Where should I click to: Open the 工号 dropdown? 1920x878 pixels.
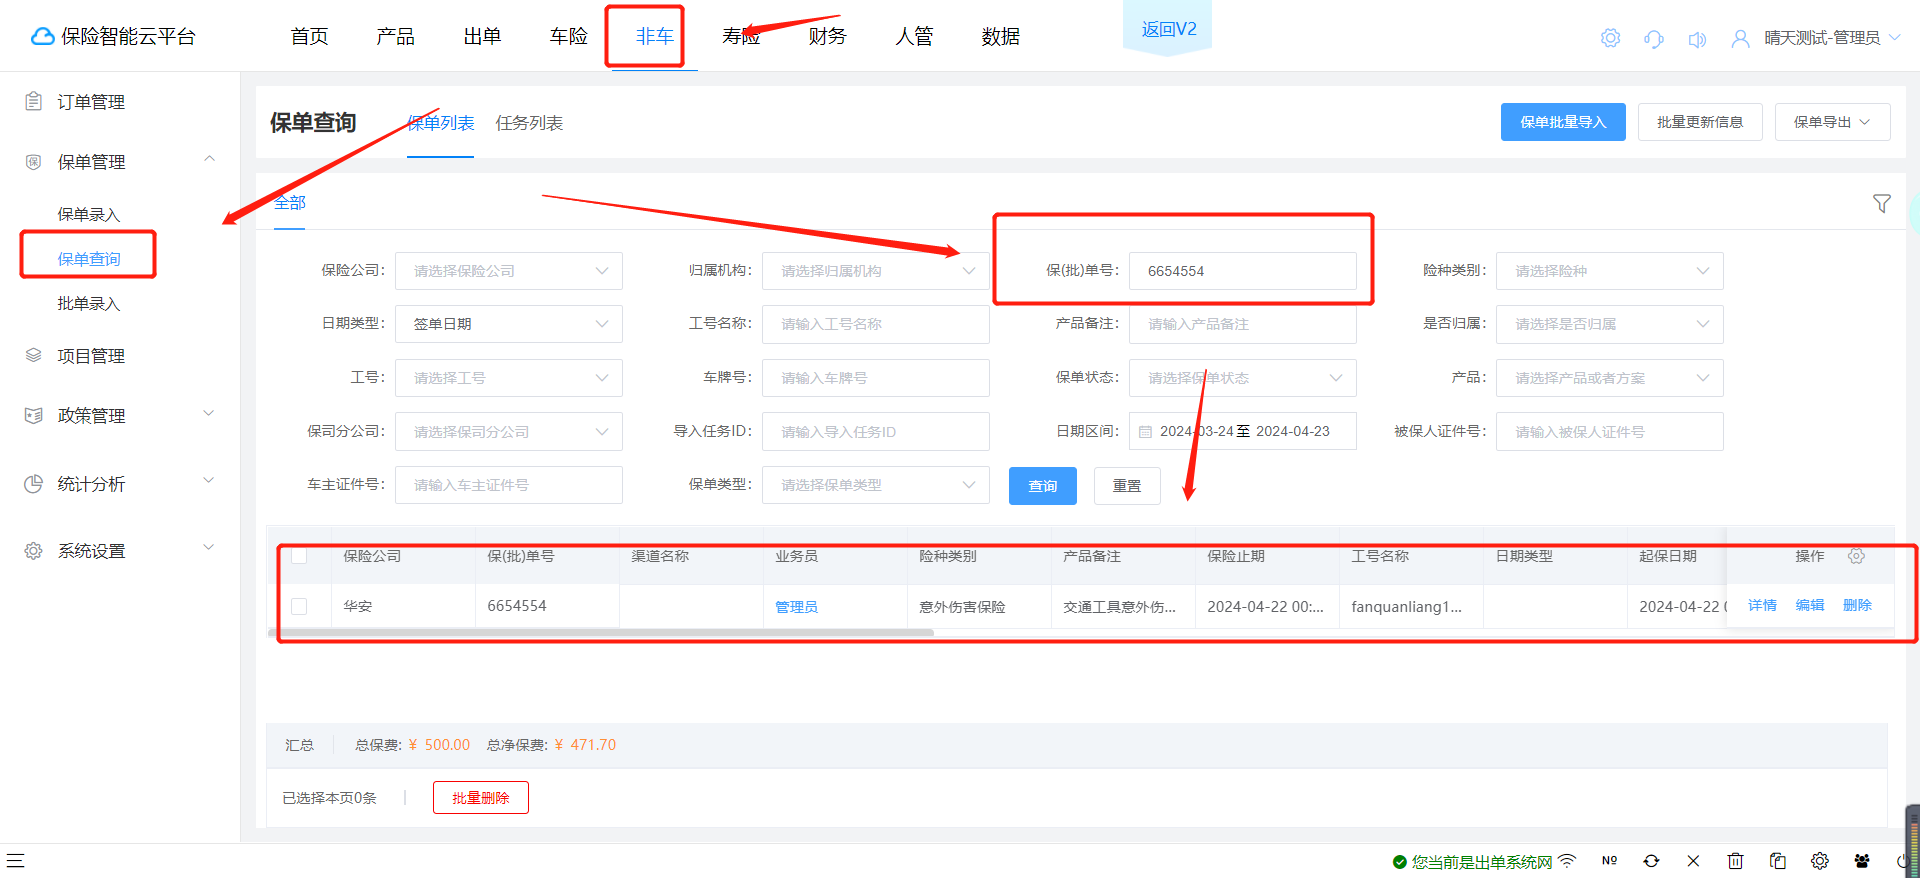coord(509,378)
